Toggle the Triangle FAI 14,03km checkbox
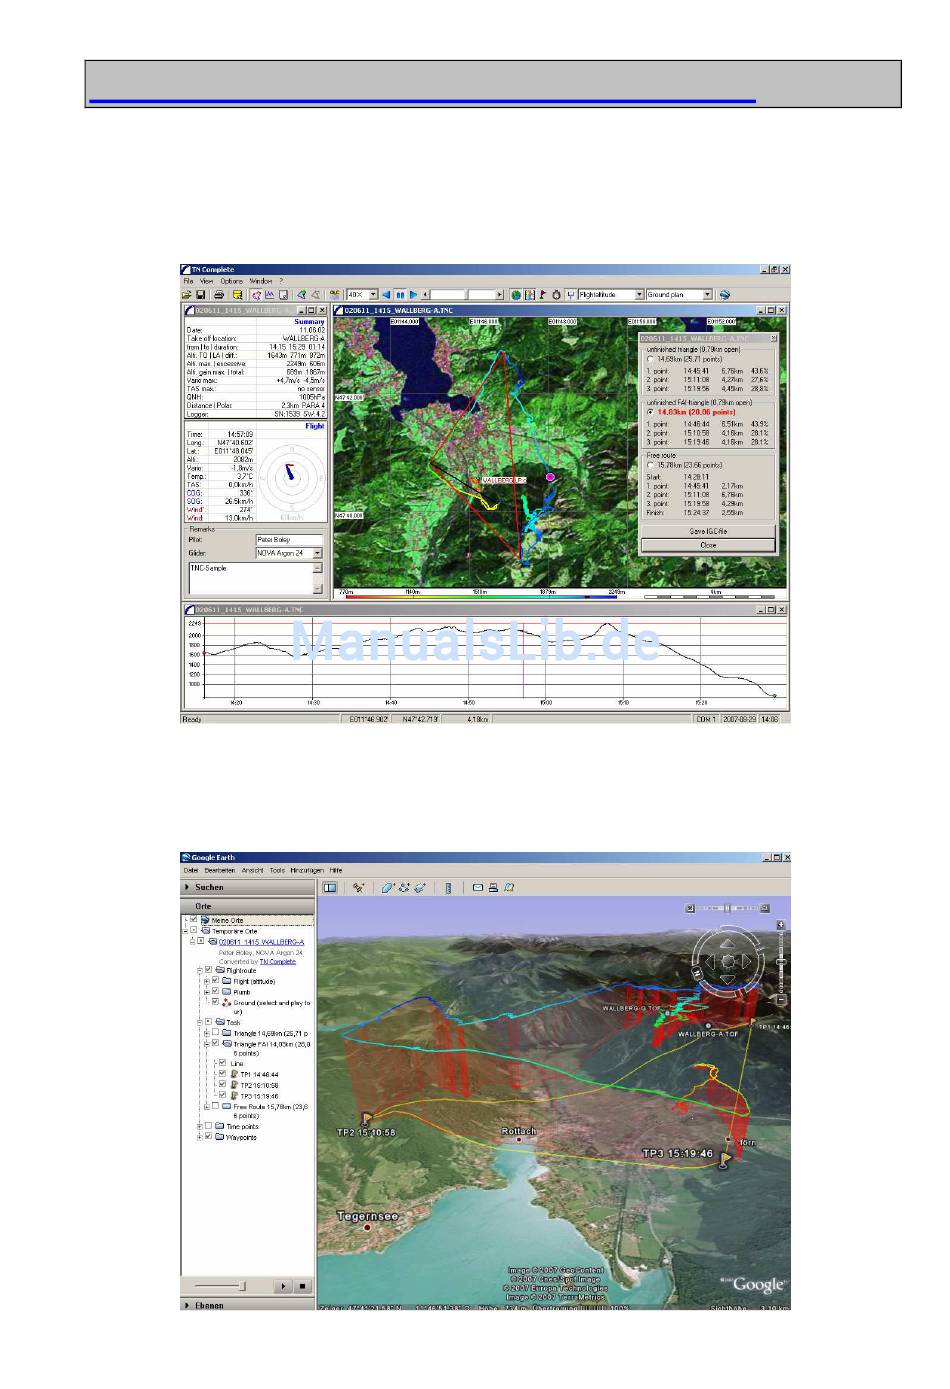 tap(215, 1044)
